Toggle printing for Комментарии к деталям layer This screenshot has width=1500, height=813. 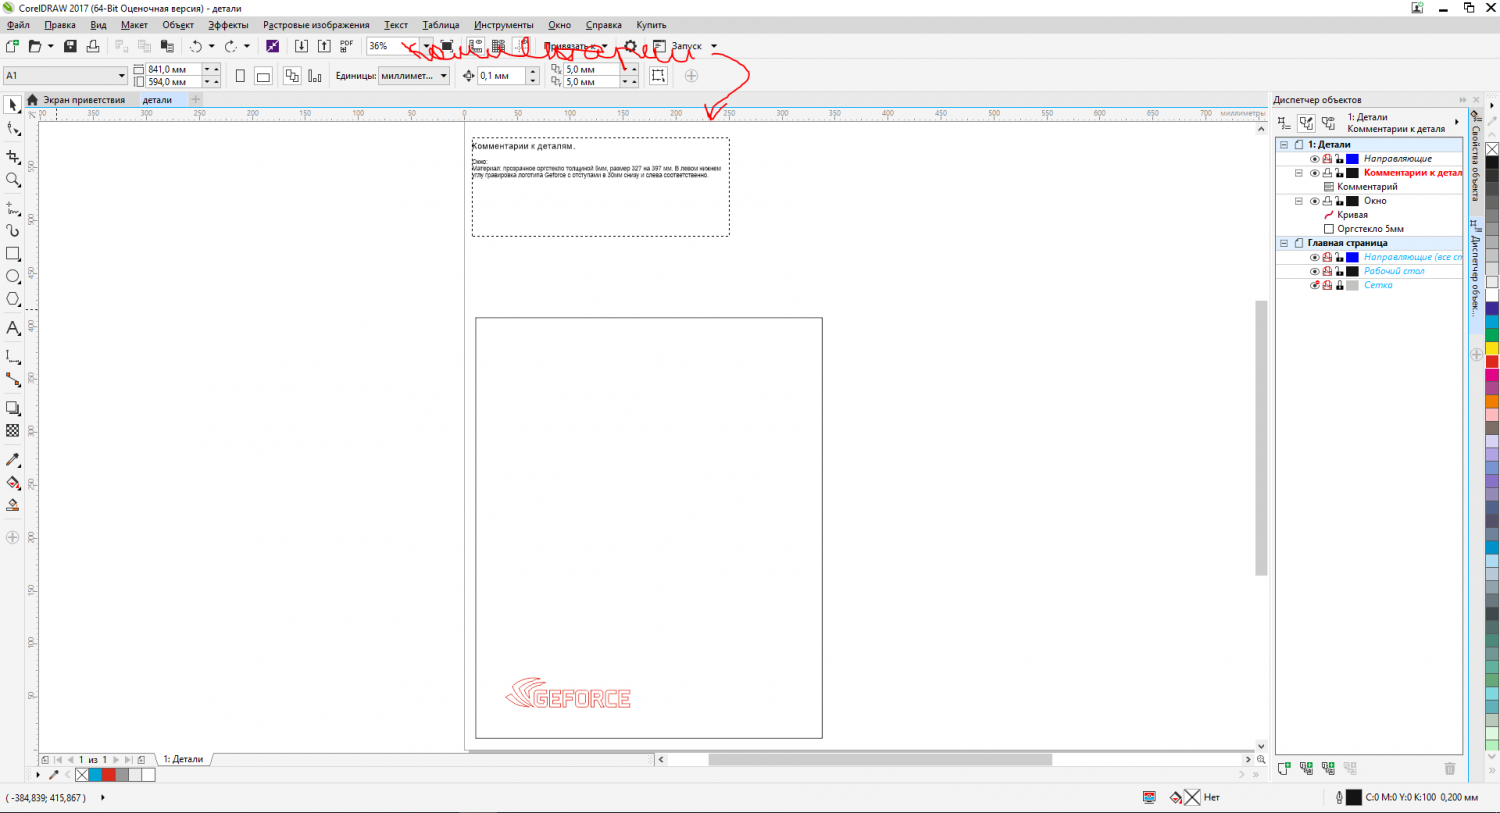click(1327, 173)
